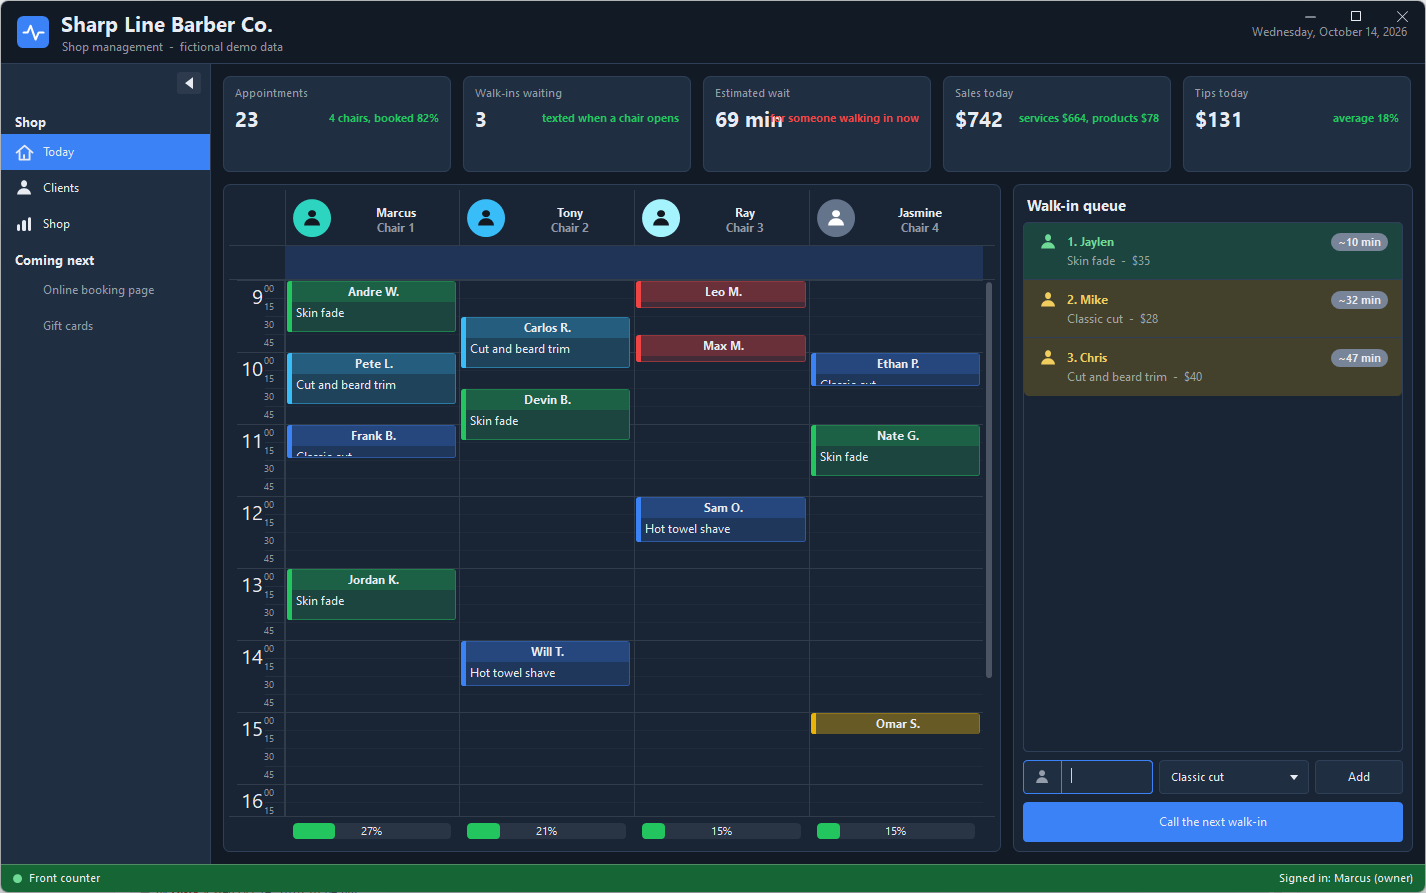1426x893 pixels.
Task: Go to the Shop stats page in the sidebar
Action: (105, 224)
